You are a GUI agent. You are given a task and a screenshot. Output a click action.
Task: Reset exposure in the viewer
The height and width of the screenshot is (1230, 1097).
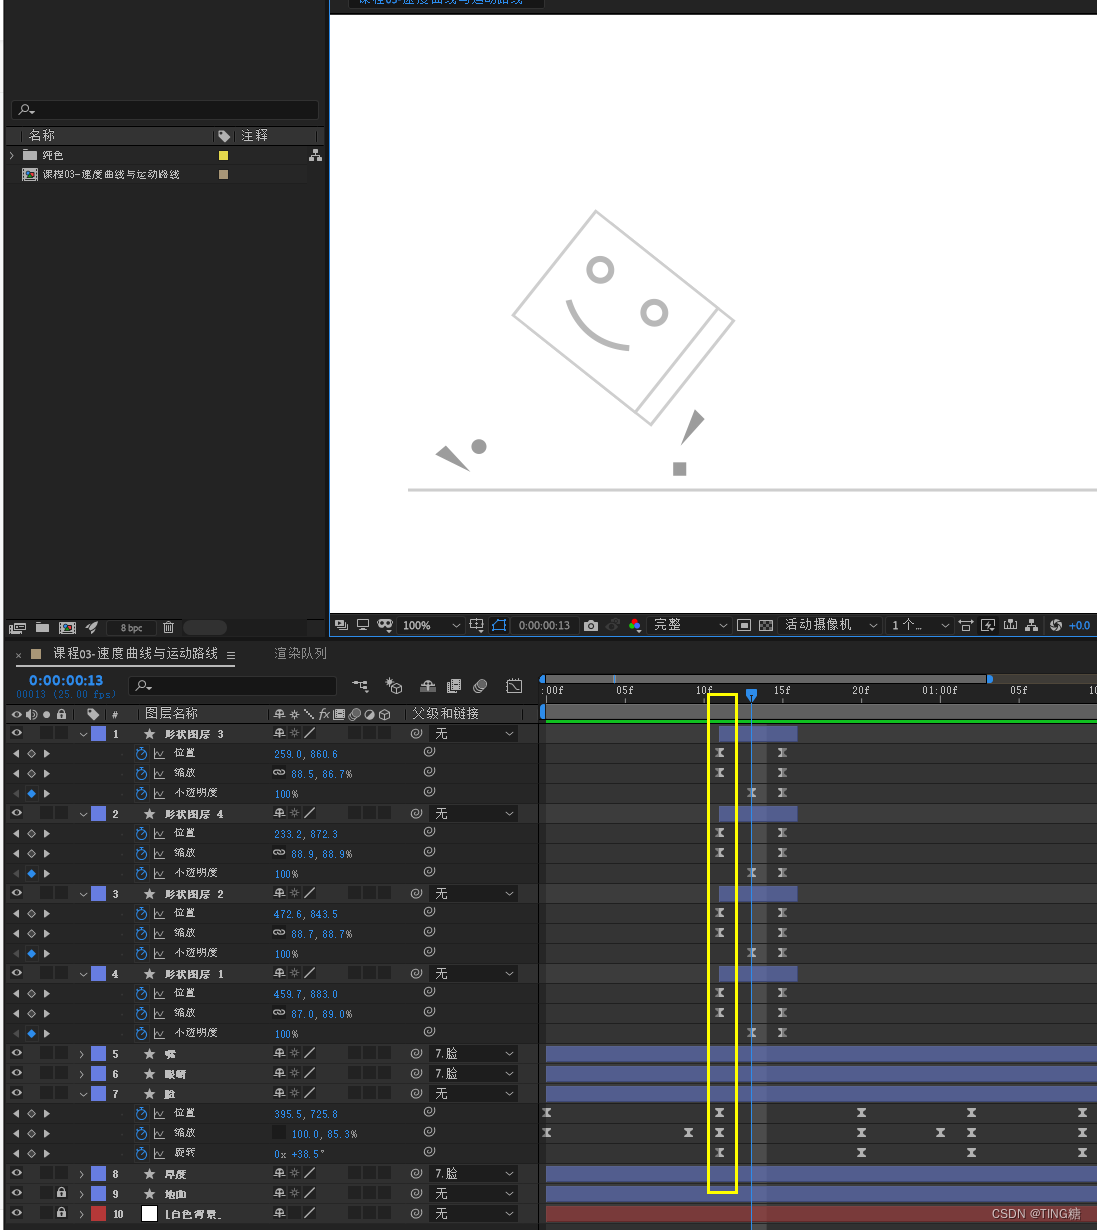(1056, 625)
